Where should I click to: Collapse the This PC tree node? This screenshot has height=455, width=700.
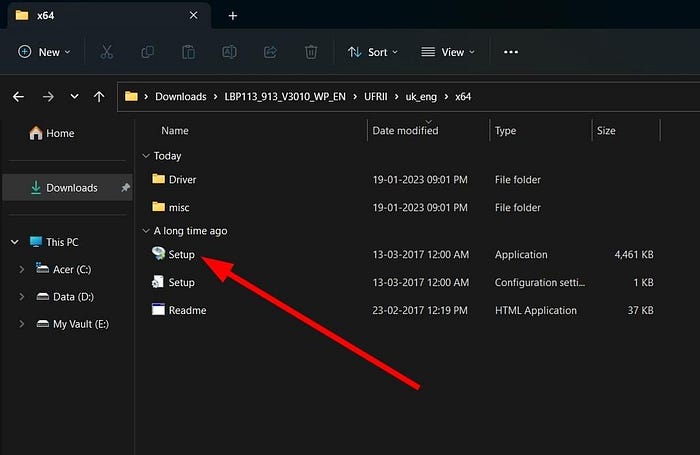[x=15, y=242]
